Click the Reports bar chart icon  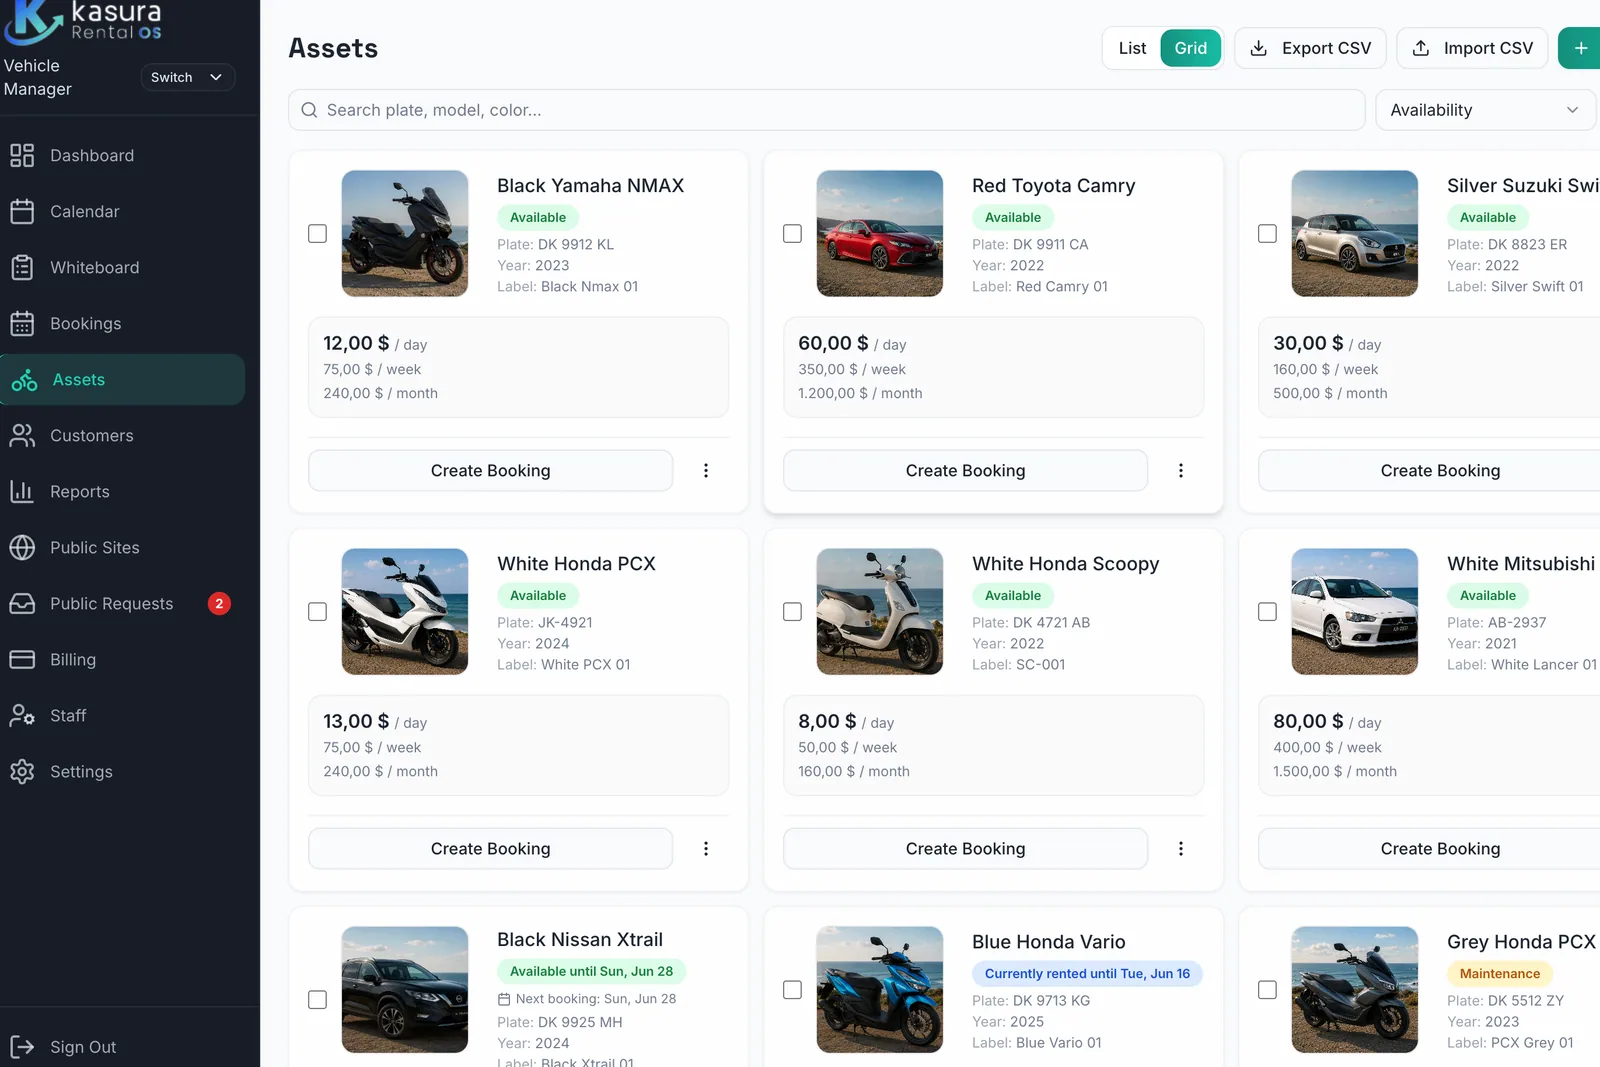[22, 491]
